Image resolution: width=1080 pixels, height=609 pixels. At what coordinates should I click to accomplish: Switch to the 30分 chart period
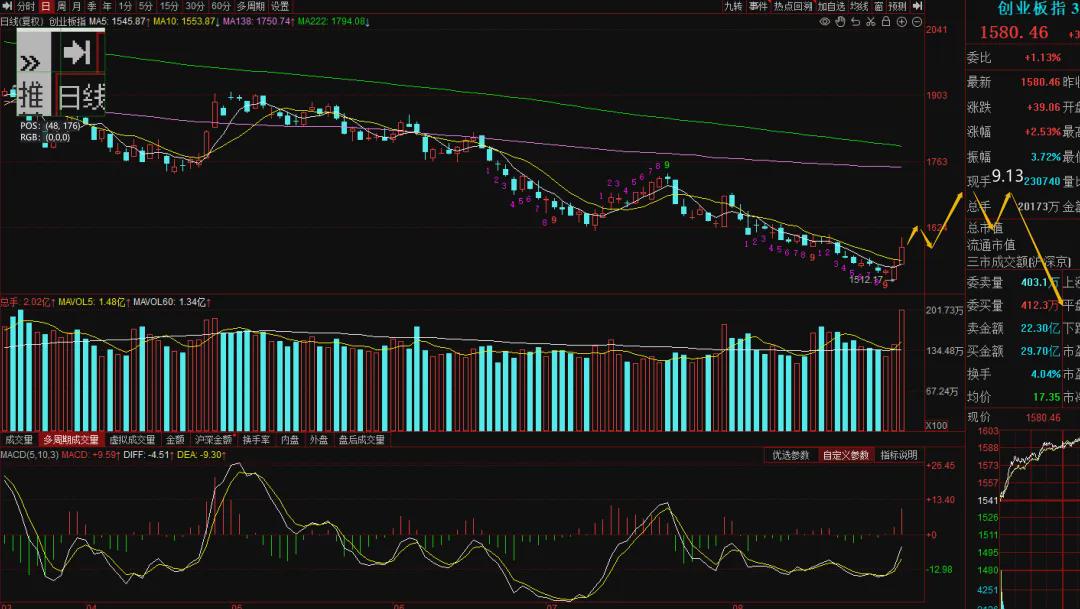195,6
